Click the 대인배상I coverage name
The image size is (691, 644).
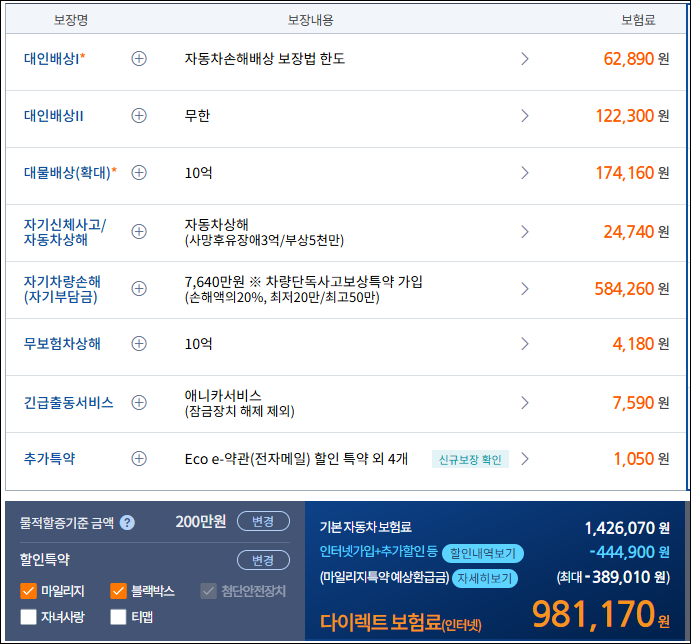(54, 59)
